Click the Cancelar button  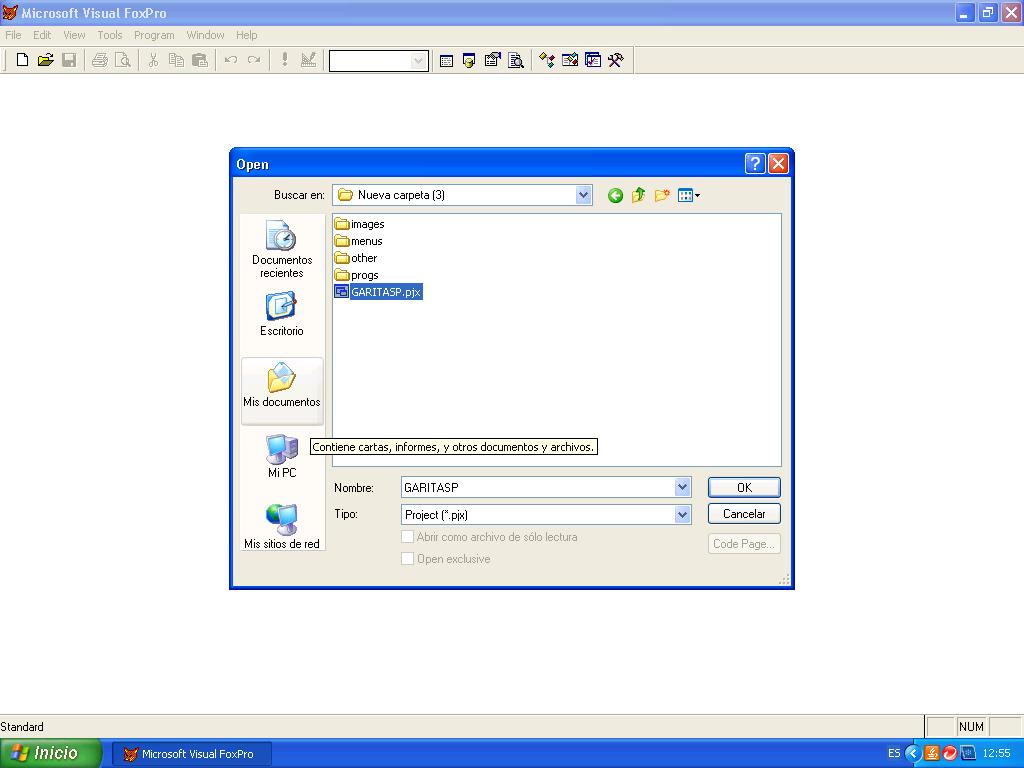[x=744, y=514]
